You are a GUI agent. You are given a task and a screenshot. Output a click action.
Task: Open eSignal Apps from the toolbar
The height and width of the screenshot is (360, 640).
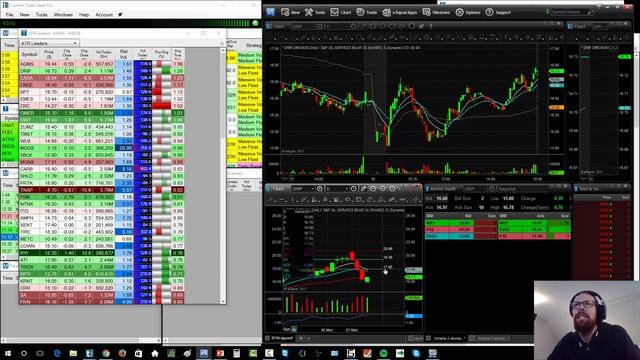click(400, 12)
